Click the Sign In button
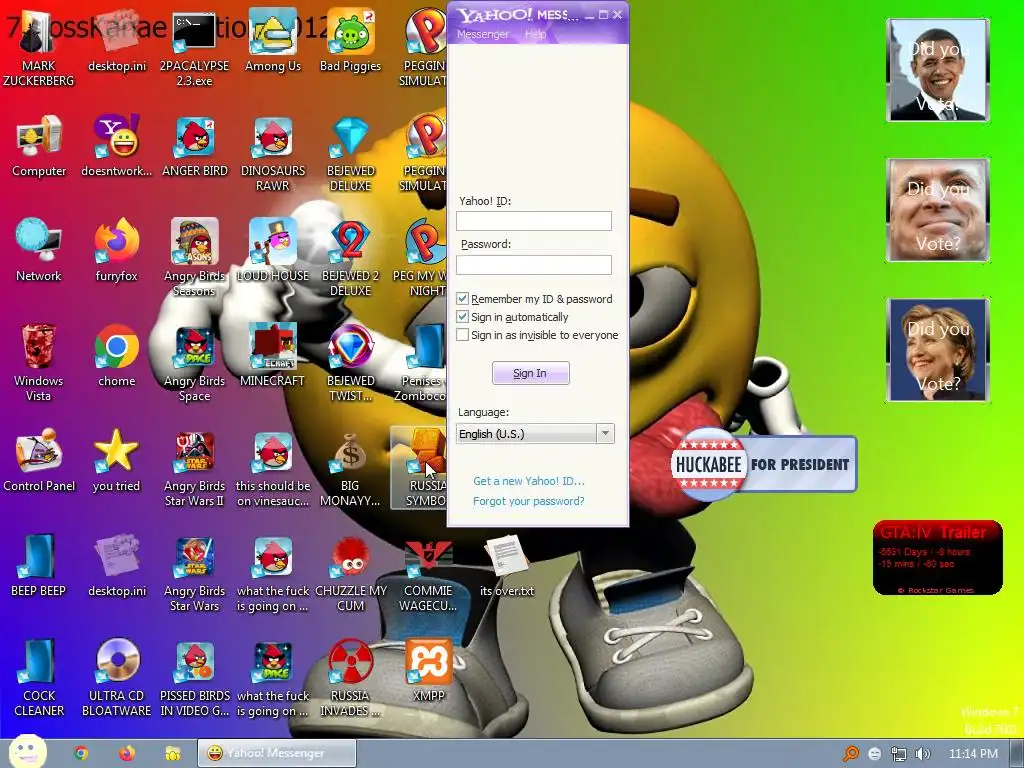 [530, 373]
